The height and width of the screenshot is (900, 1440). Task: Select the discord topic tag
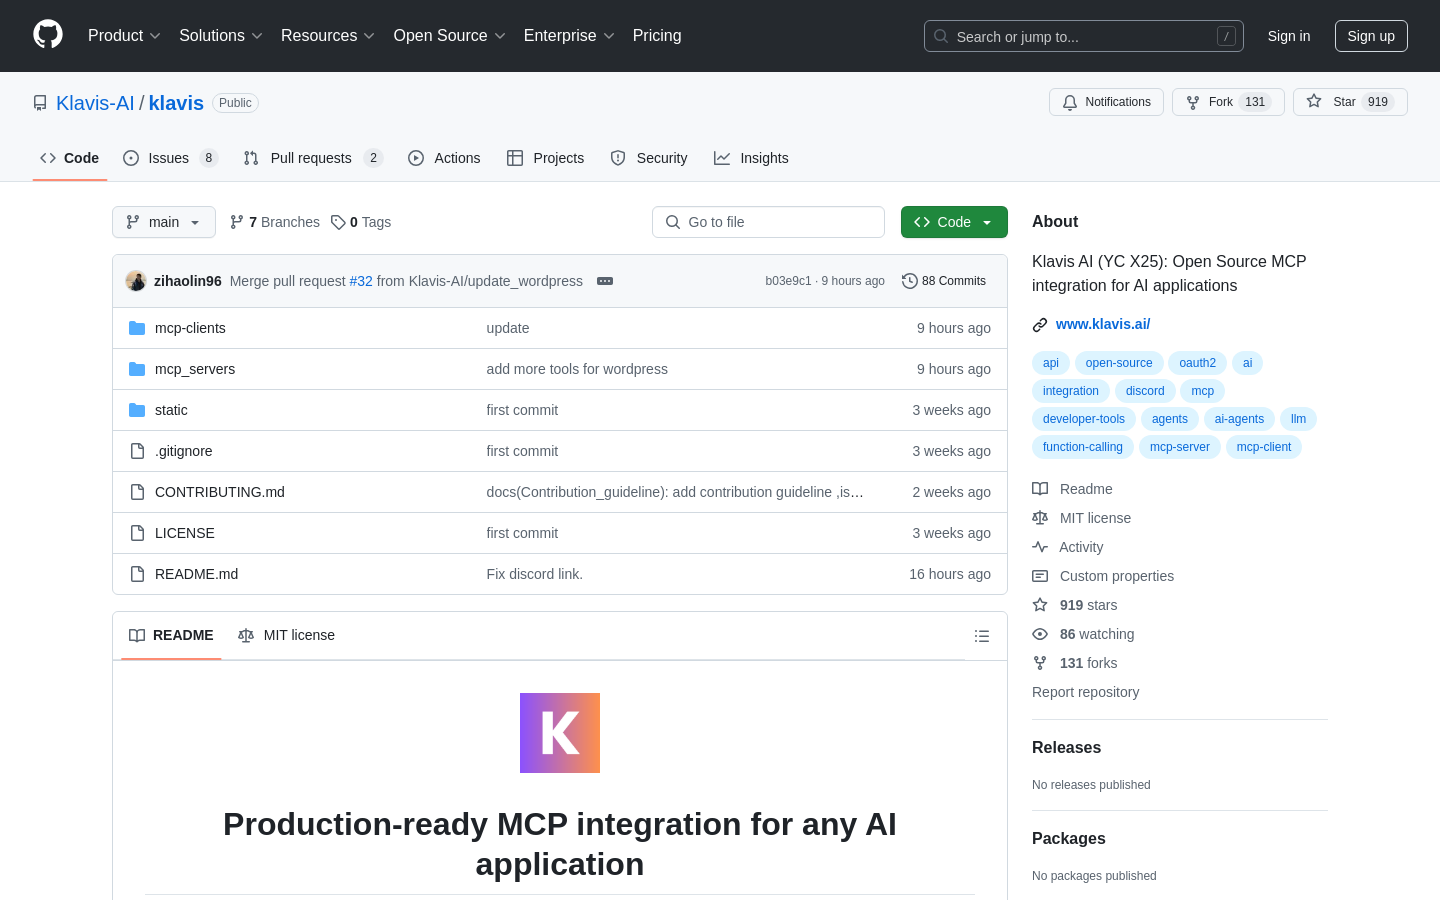pos(1145,391)
